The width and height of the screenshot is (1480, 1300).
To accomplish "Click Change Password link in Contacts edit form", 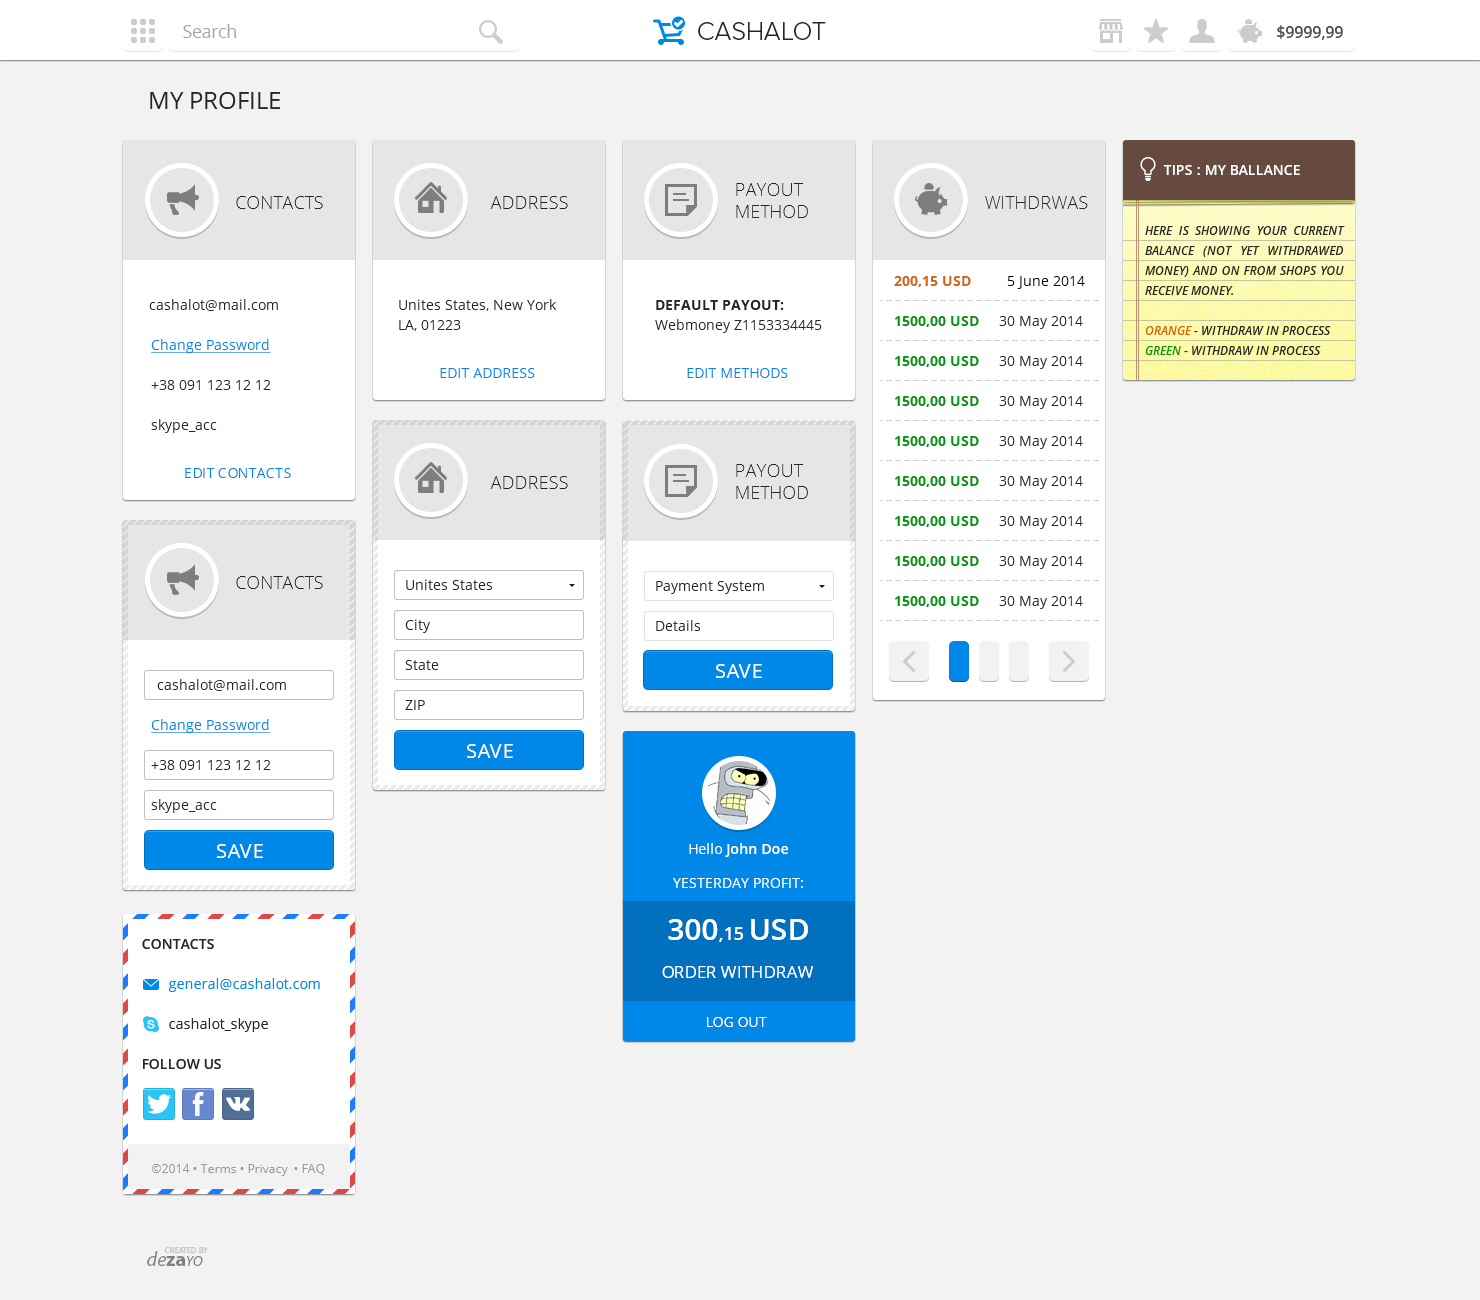I will 210,725.
